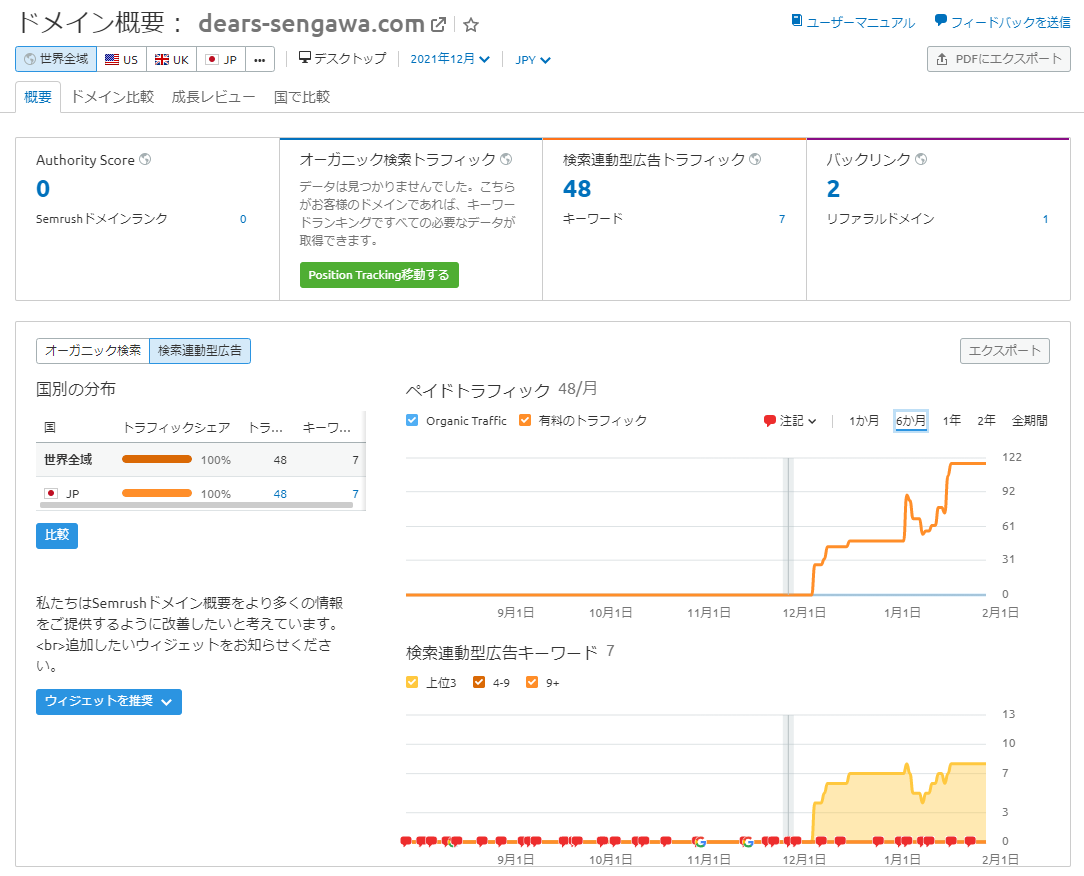Click red note marker at chart start

(x=406, y=841)
